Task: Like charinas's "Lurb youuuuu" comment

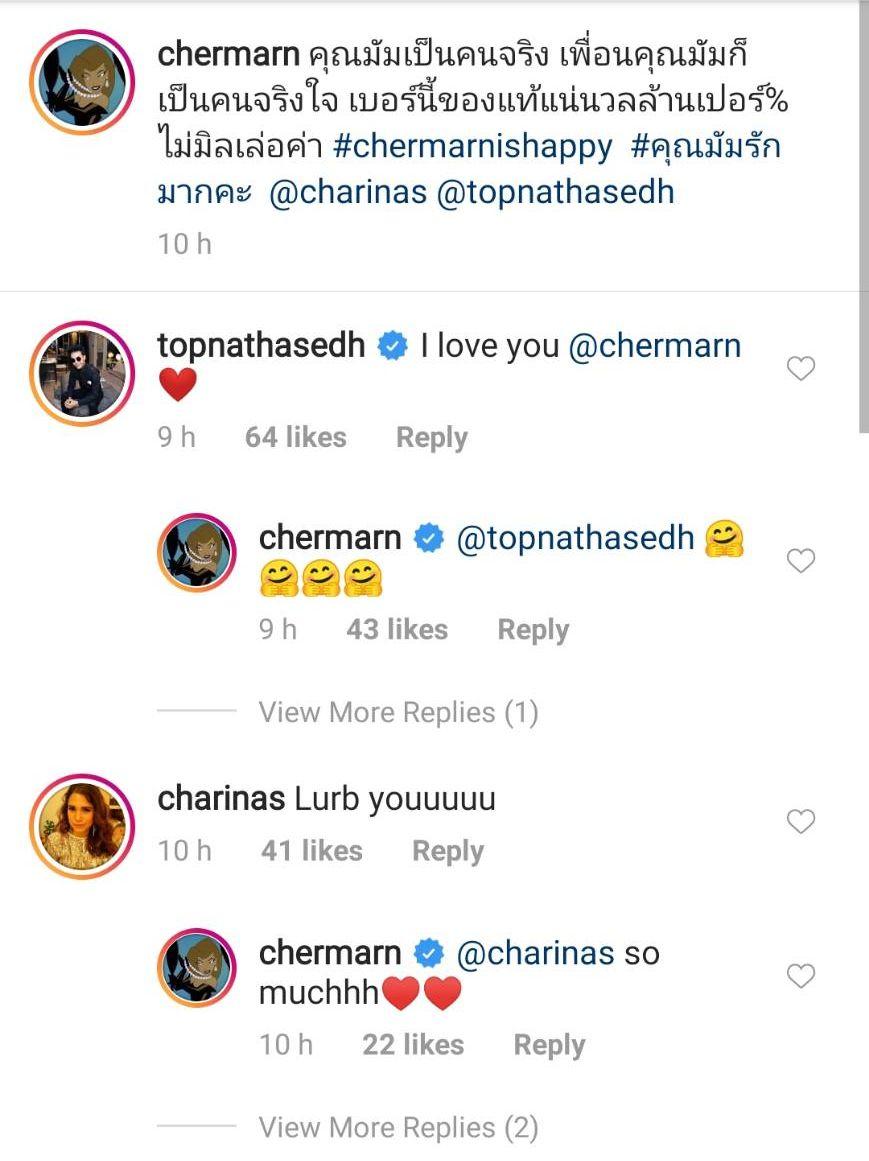Action: (801, 822)
